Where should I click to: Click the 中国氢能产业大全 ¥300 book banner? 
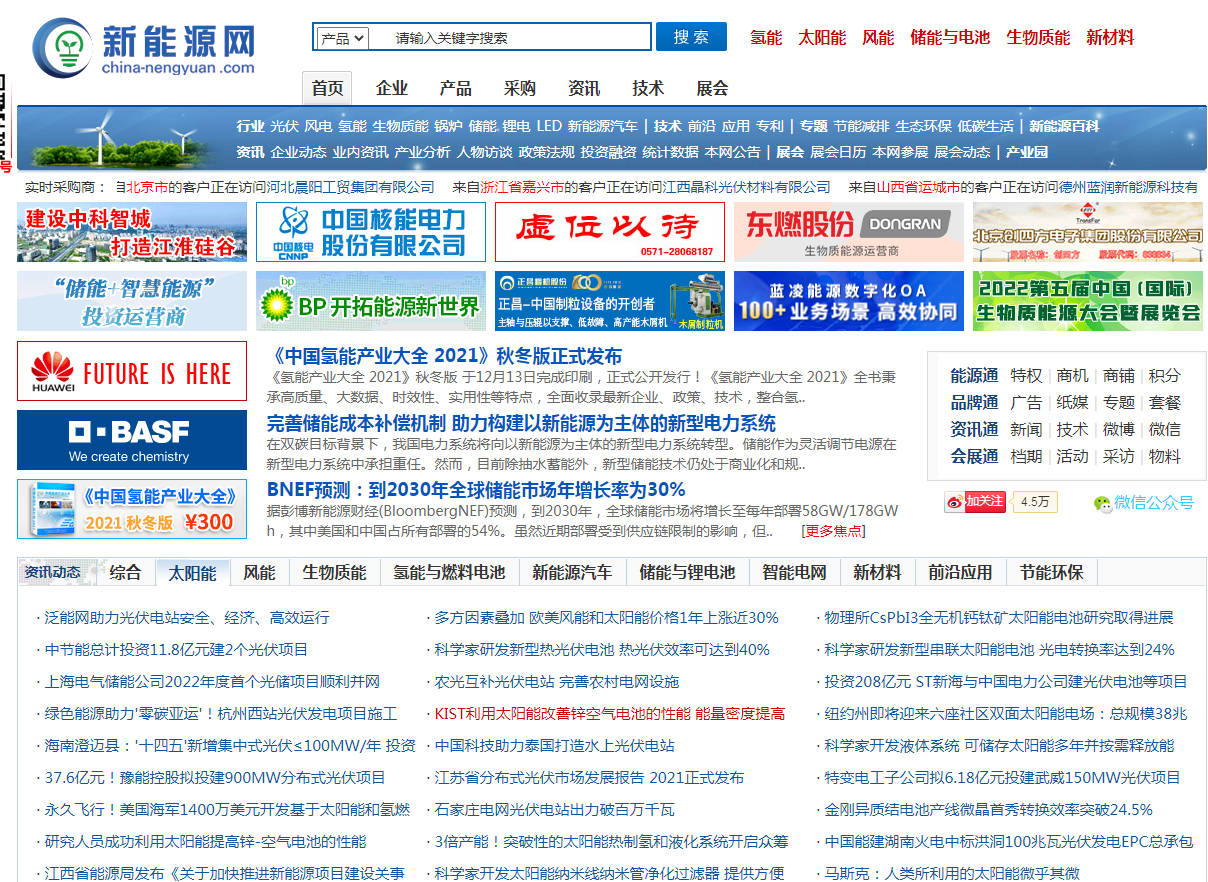pos(132,509)
